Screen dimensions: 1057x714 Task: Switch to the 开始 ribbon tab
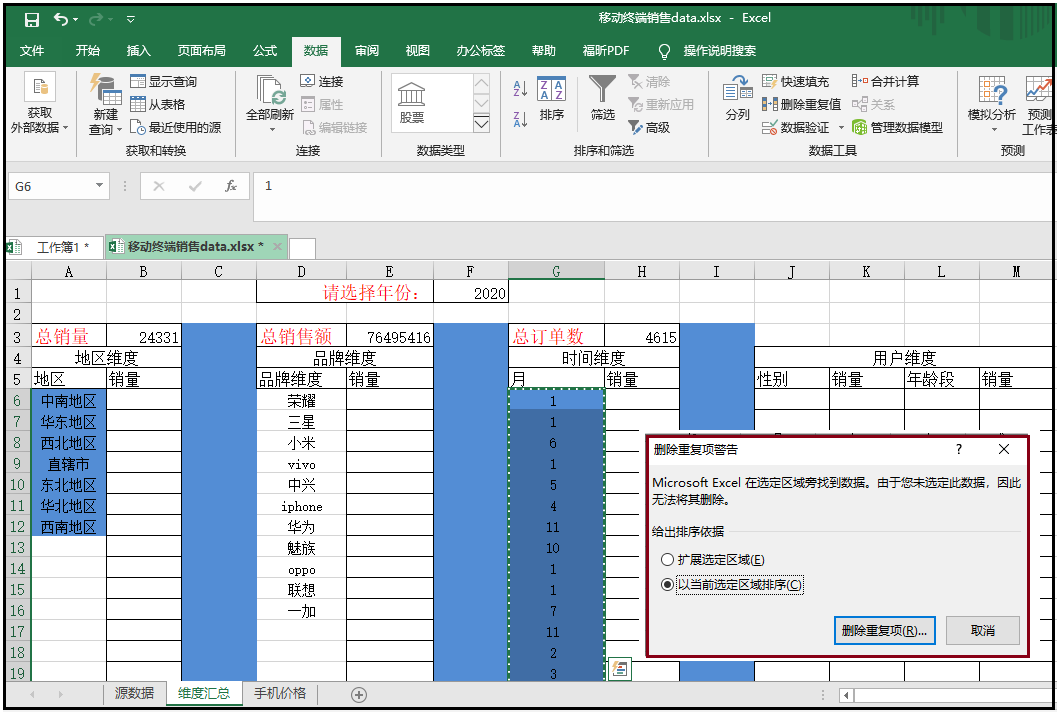pyautogui.click(x=88, y=51)
